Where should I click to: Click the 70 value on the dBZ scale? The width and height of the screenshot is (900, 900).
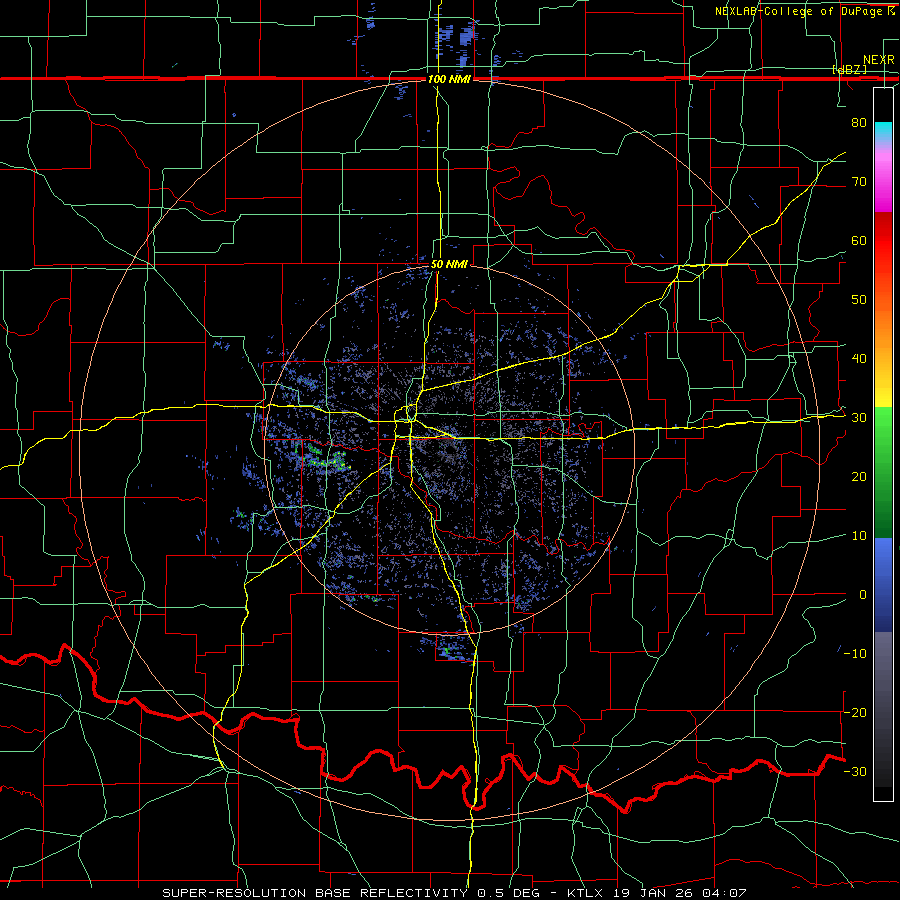click(859, 182)
